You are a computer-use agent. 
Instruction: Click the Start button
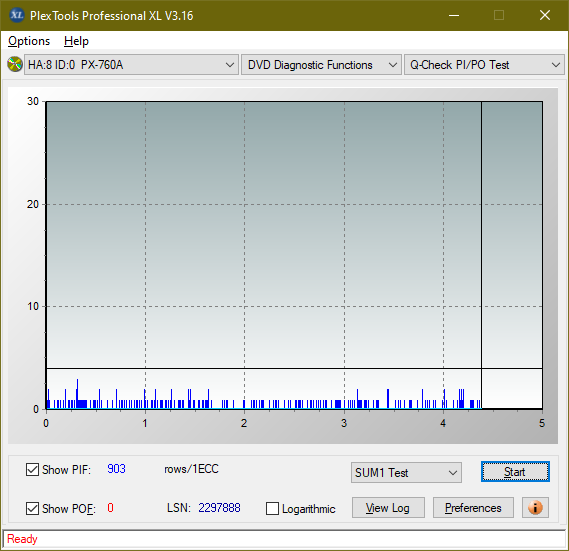point(515,472)
